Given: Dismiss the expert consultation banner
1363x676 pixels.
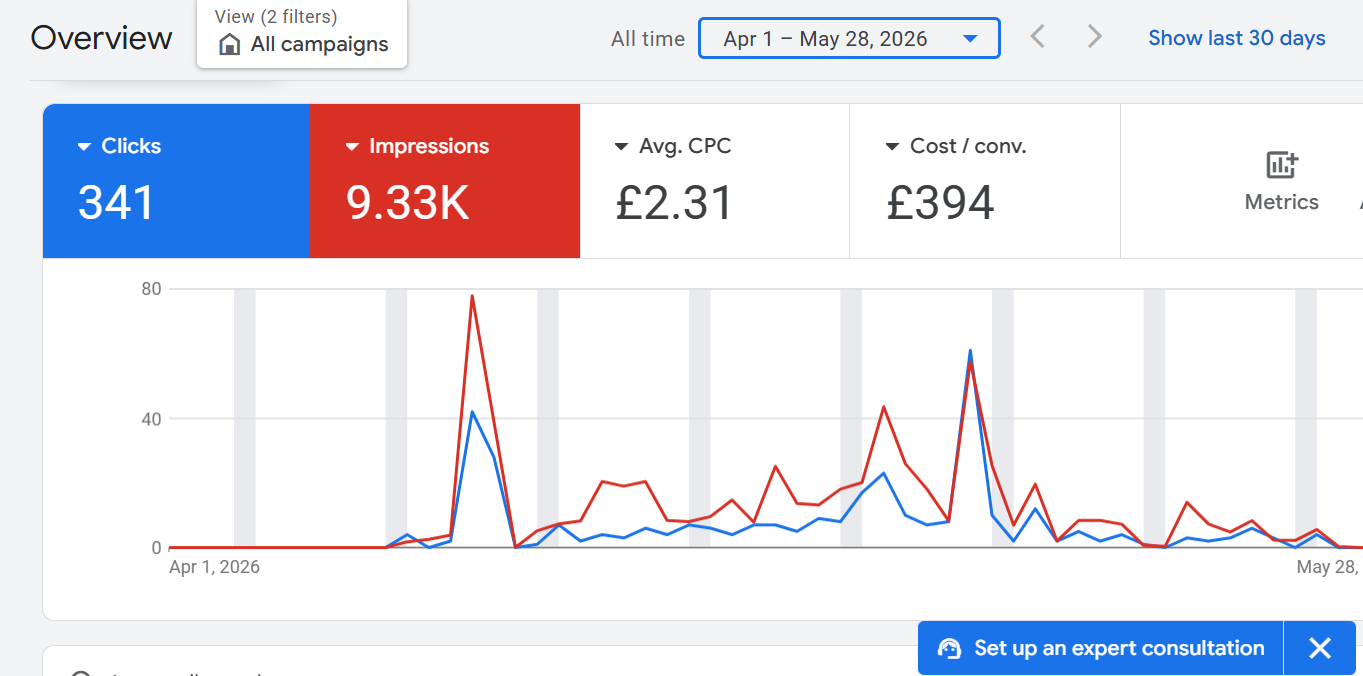Looking at the screenshot, I should [x=1320, y=648].
